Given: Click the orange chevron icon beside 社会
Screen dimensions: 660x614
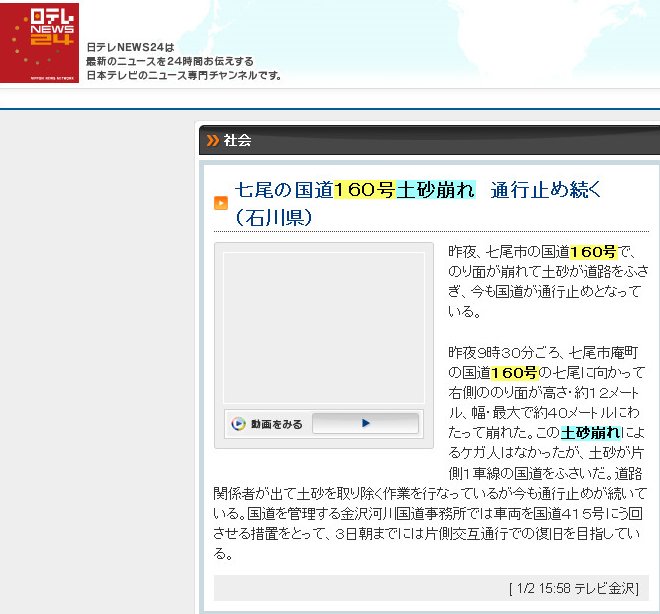Looking at the screenshot, I should coord(212,140).
